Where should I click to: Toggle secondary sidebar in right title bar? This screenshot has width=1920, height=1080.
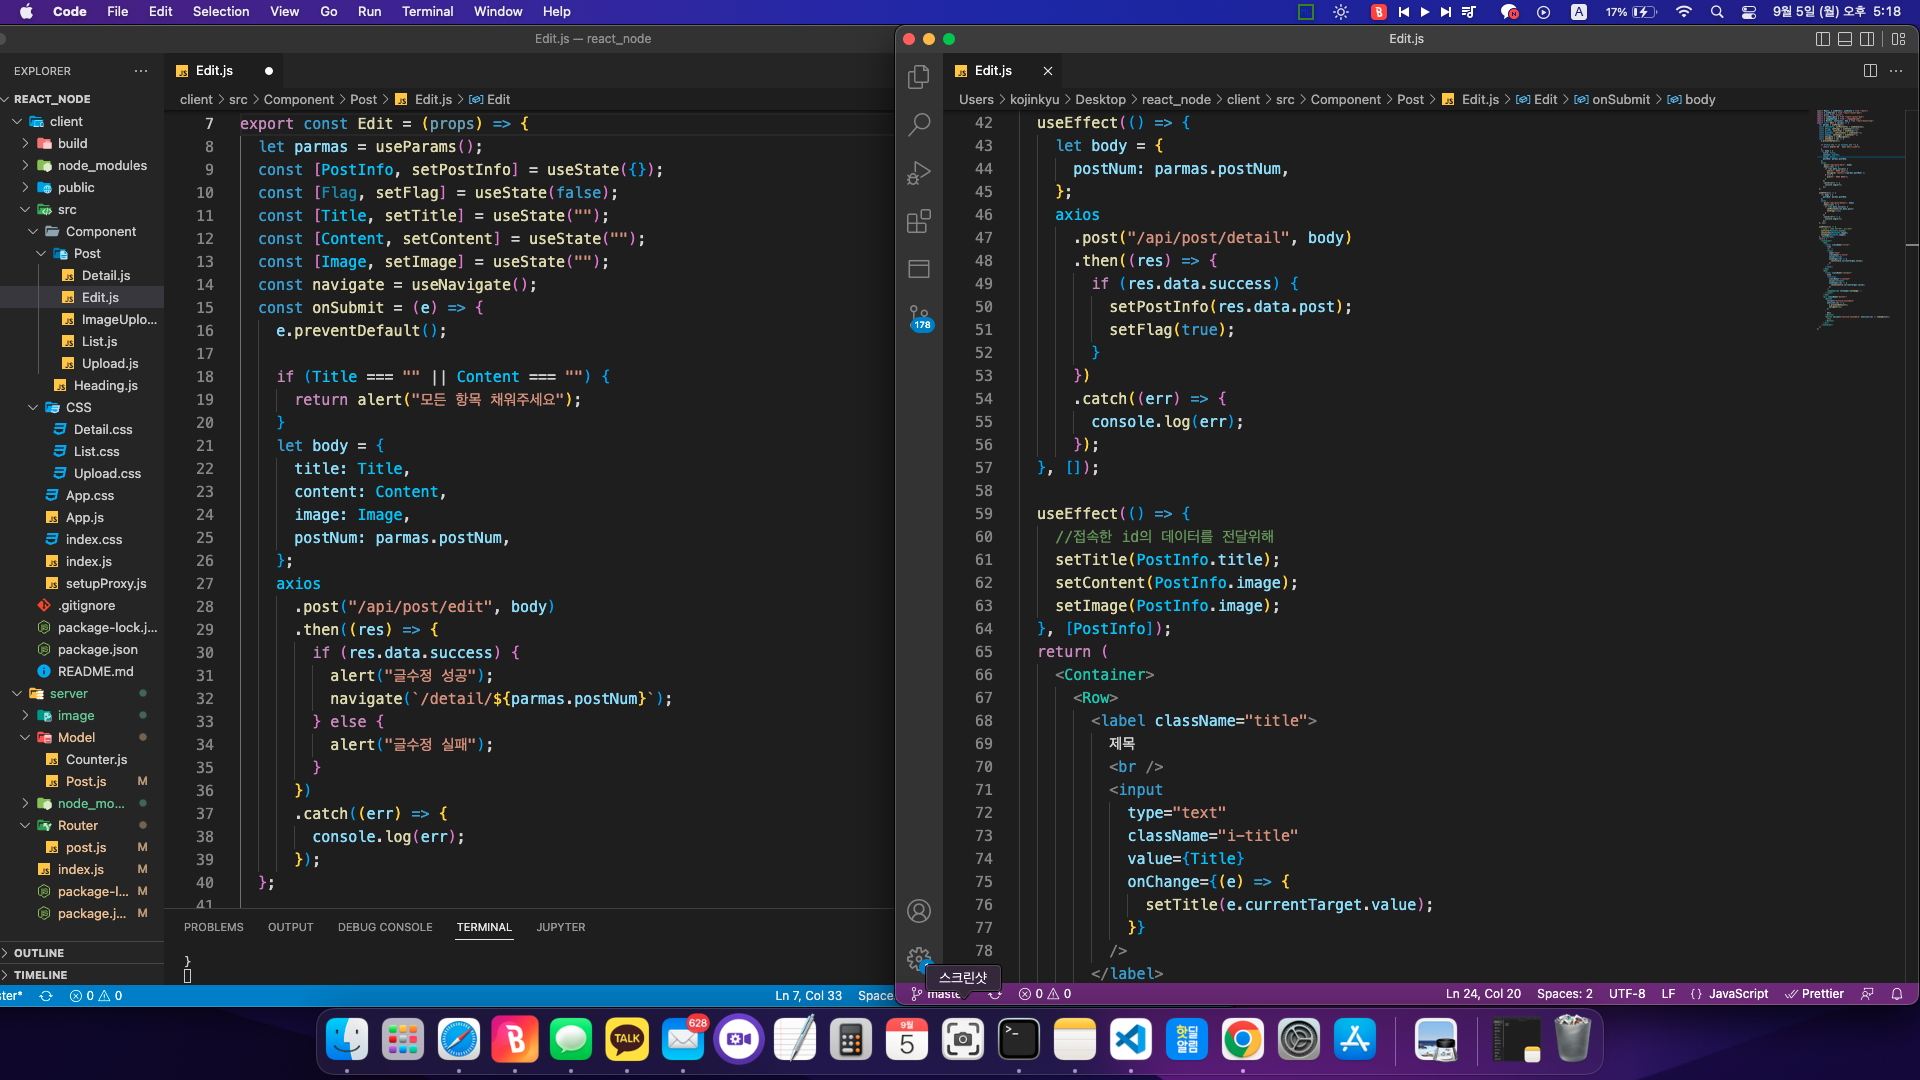(1867, 39)
